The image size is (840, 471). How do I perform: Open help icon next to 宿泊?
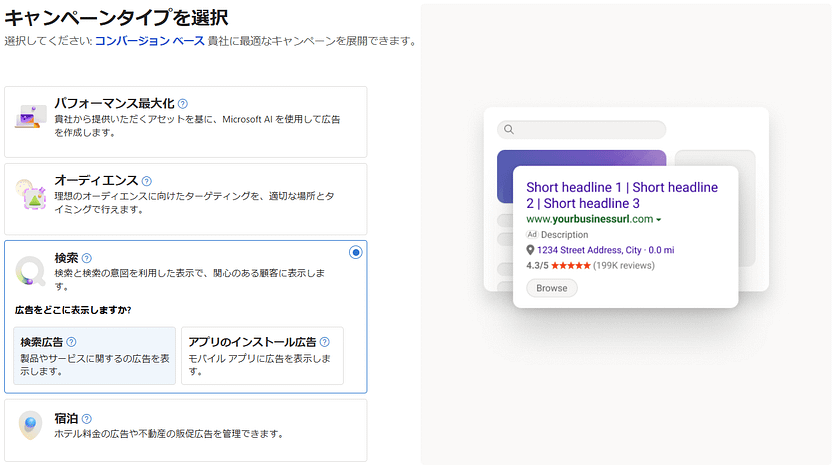tap(87, 418)
